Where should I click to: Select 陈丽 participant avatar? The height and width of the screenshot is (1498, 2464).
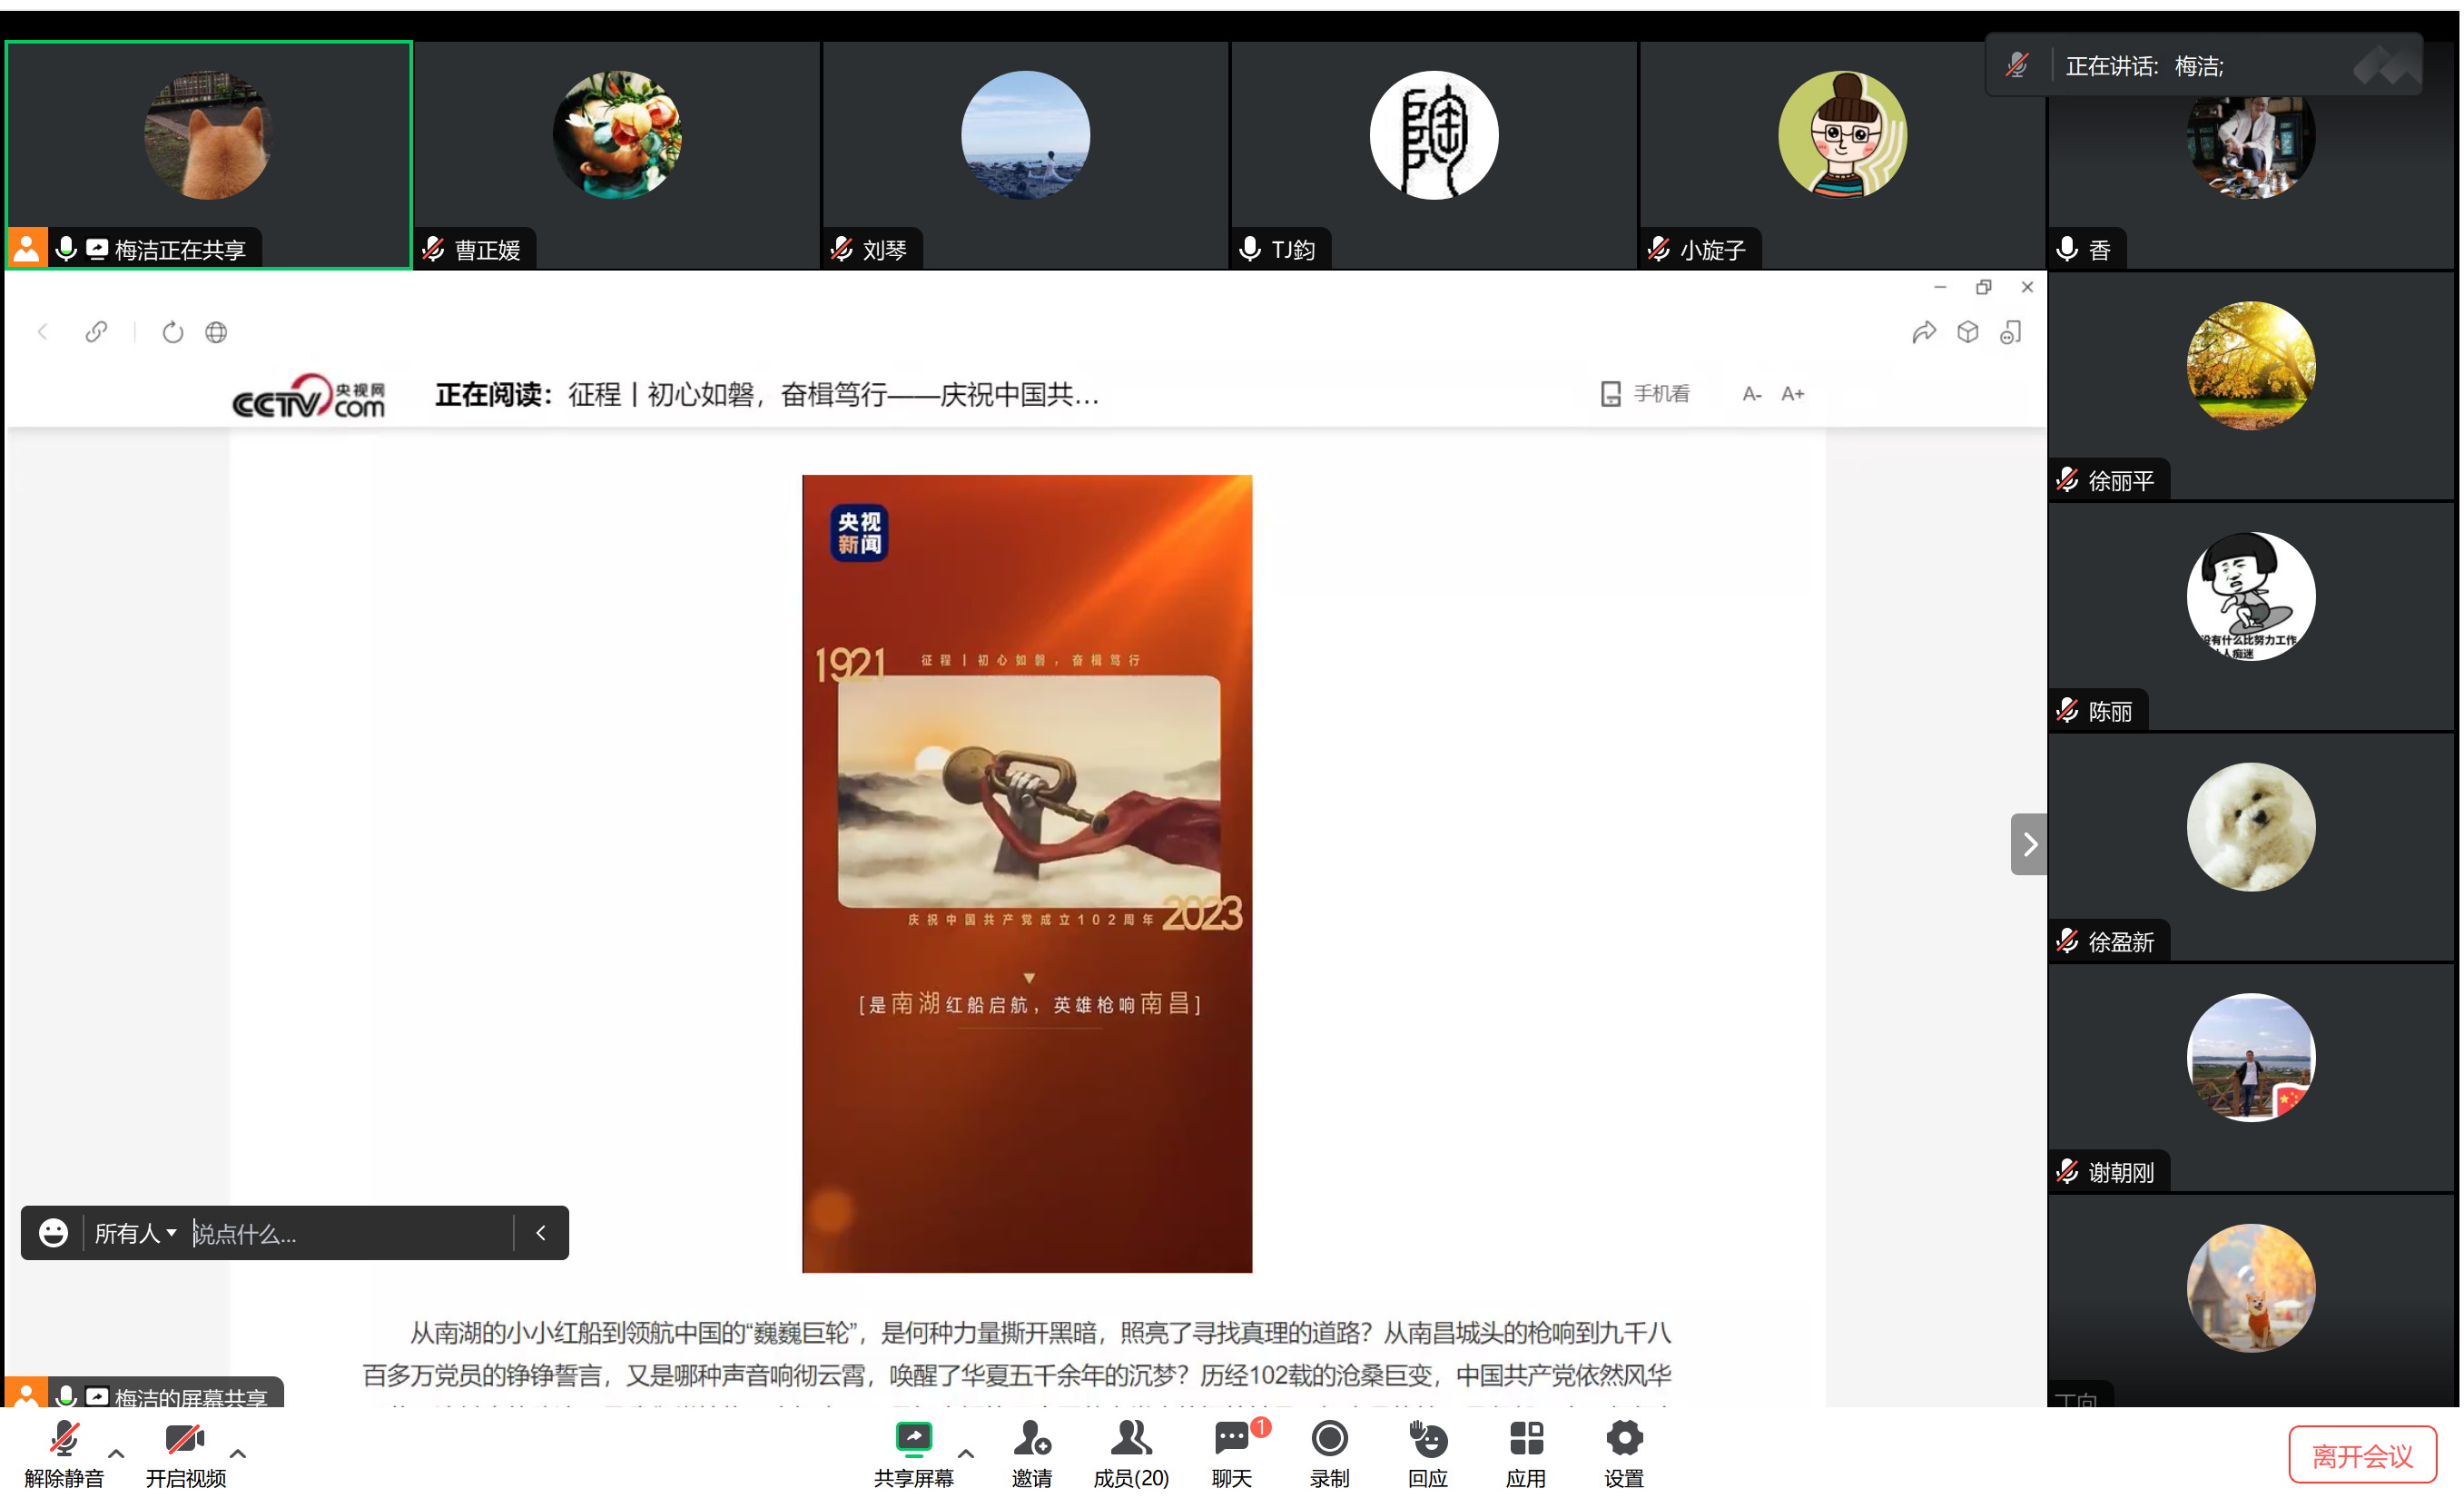(x=2251, y=596)
